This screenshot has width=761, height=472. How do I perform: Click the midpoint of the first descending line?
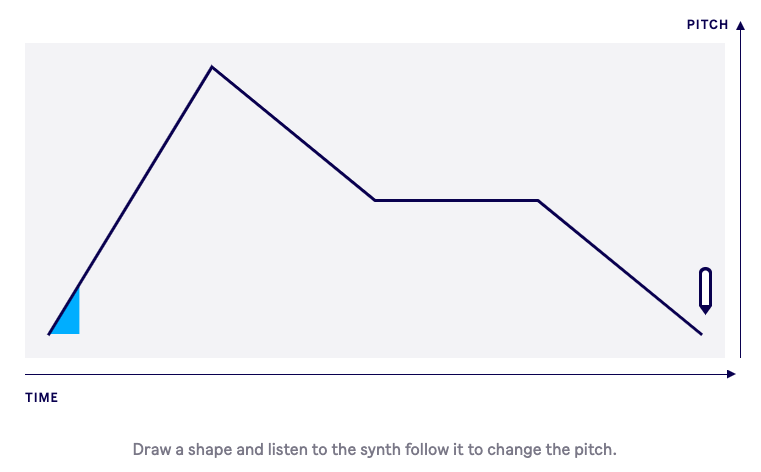(x=293, y=134)
